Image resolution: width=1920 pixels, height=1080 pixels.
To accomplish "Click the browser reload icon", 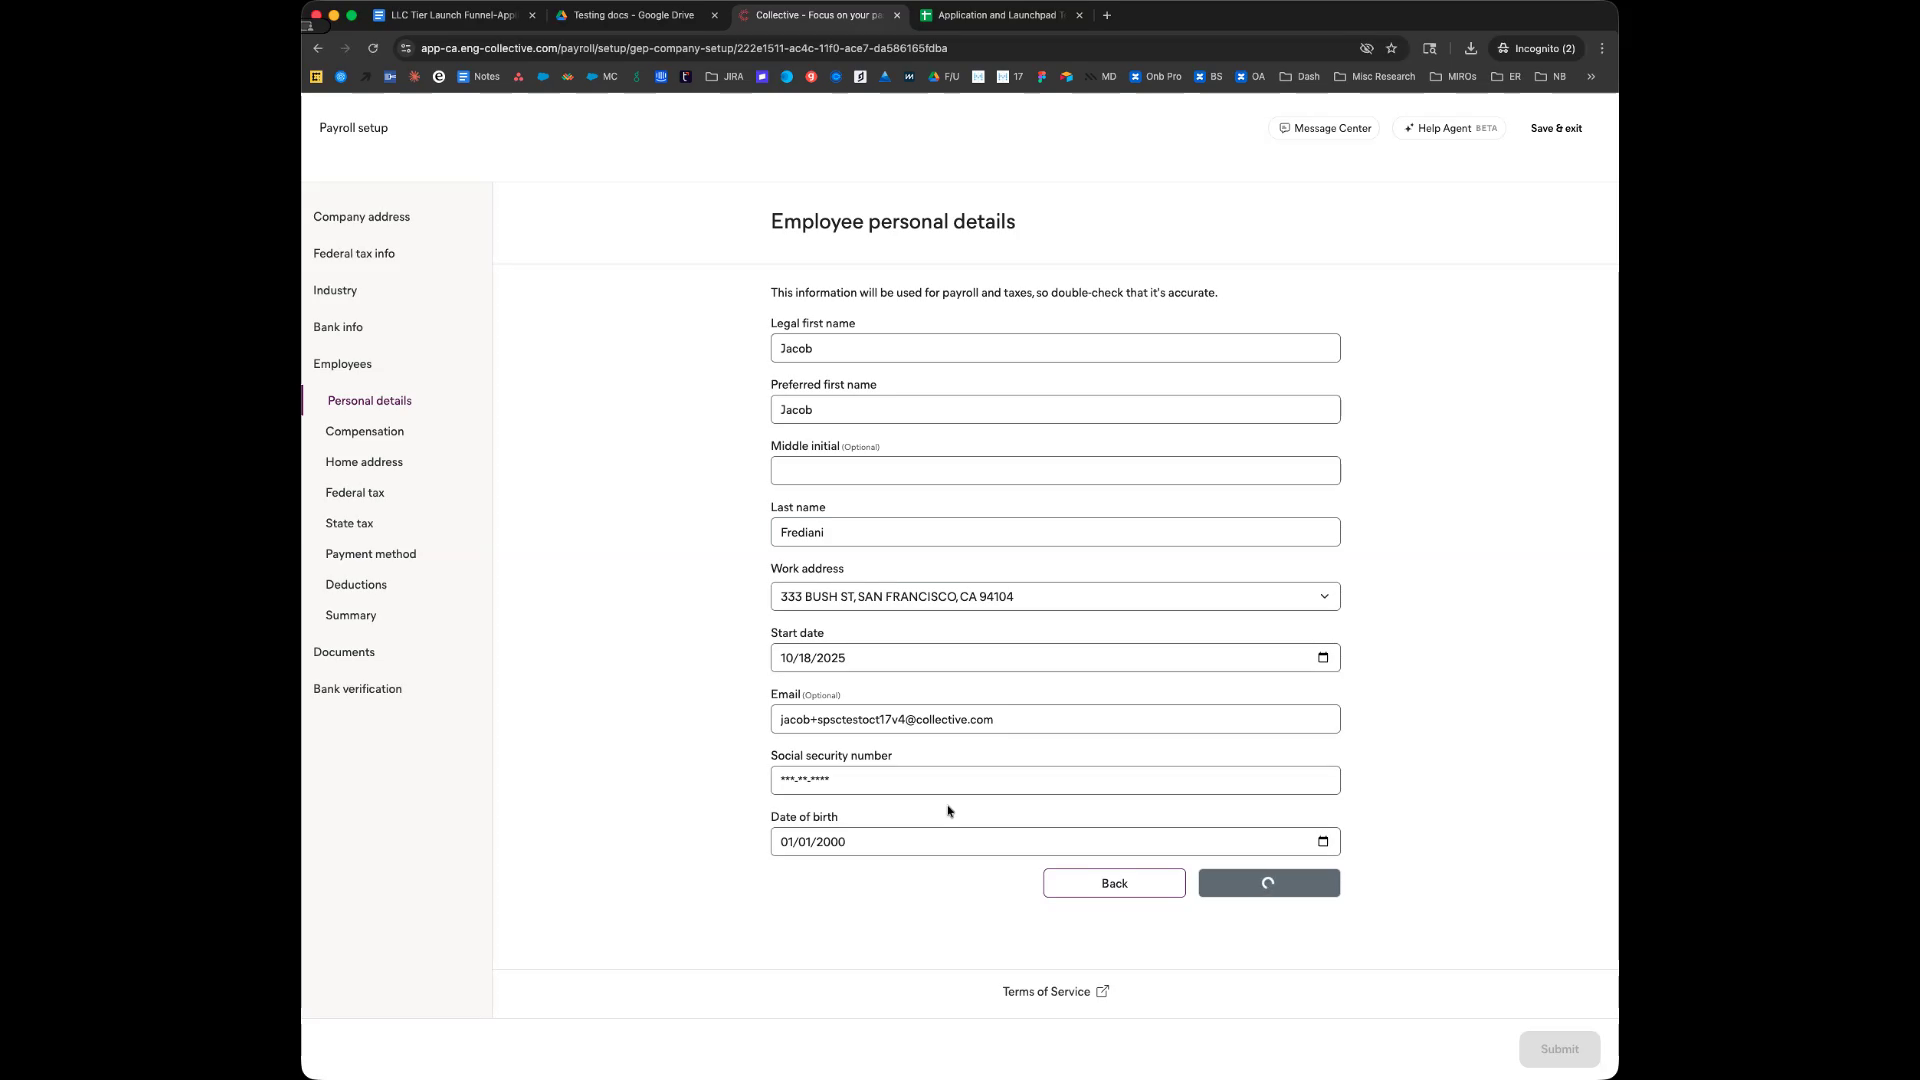I will (373, 48).
